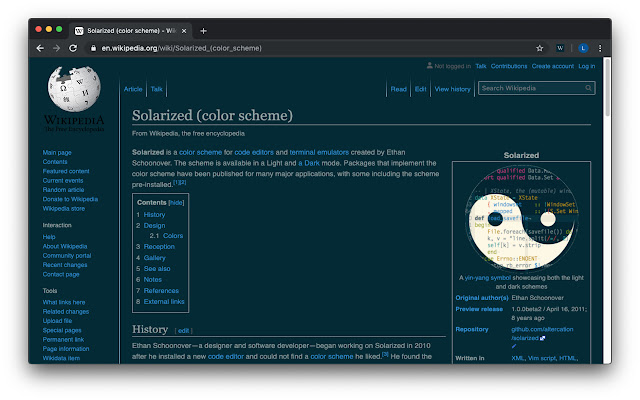
Task: Click the yin-yang Solarized image
Action: pos(522,218)
